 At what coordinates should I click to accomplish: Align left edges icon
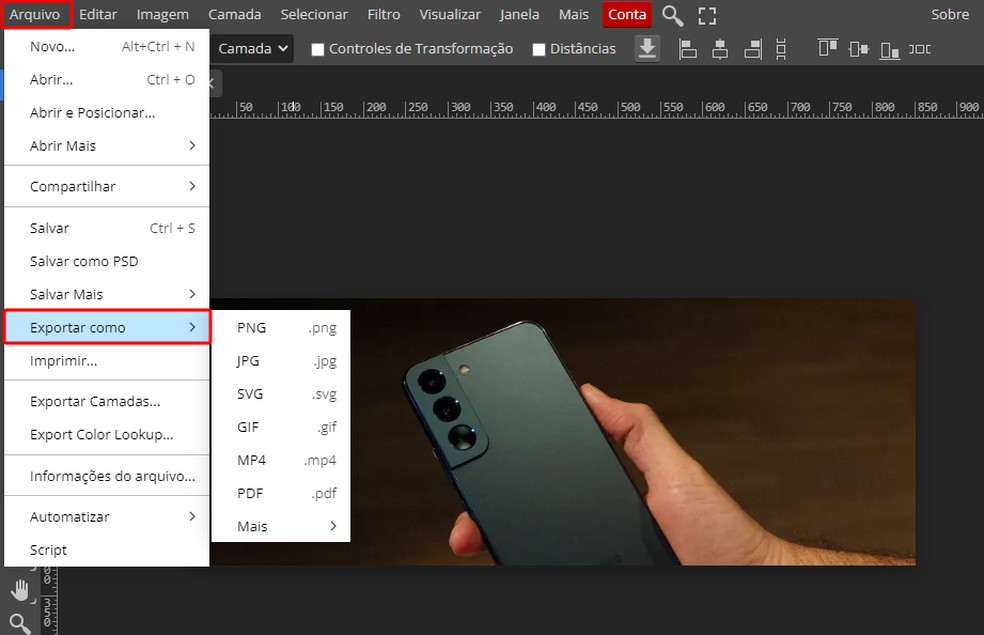687,48
